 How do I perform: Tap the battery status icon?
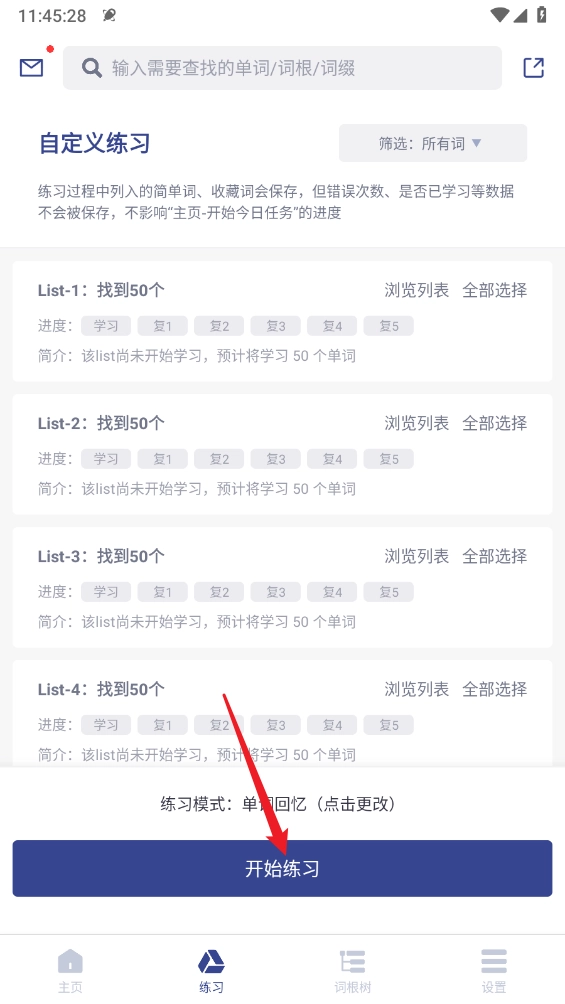(542, 15)
